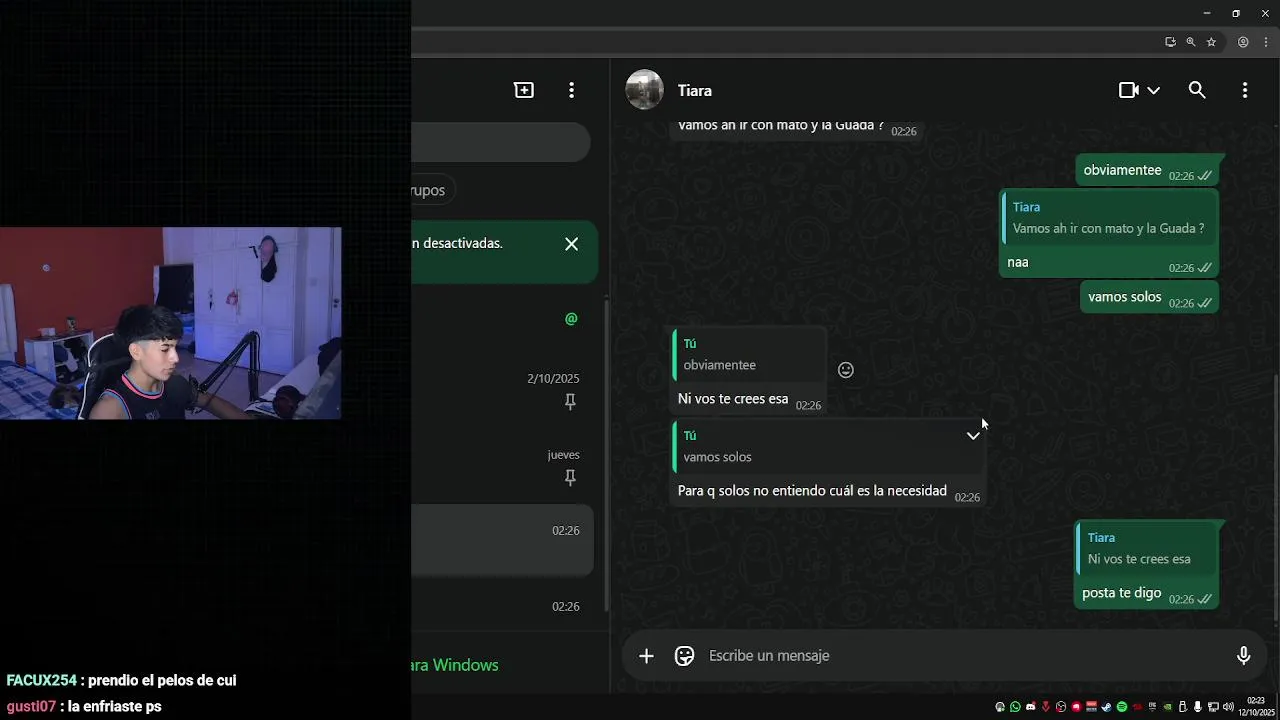The height and width of the screenshot is (720, 1280).
Task: Open Tiara's profile picture
Action: click(x=645, y=90)
